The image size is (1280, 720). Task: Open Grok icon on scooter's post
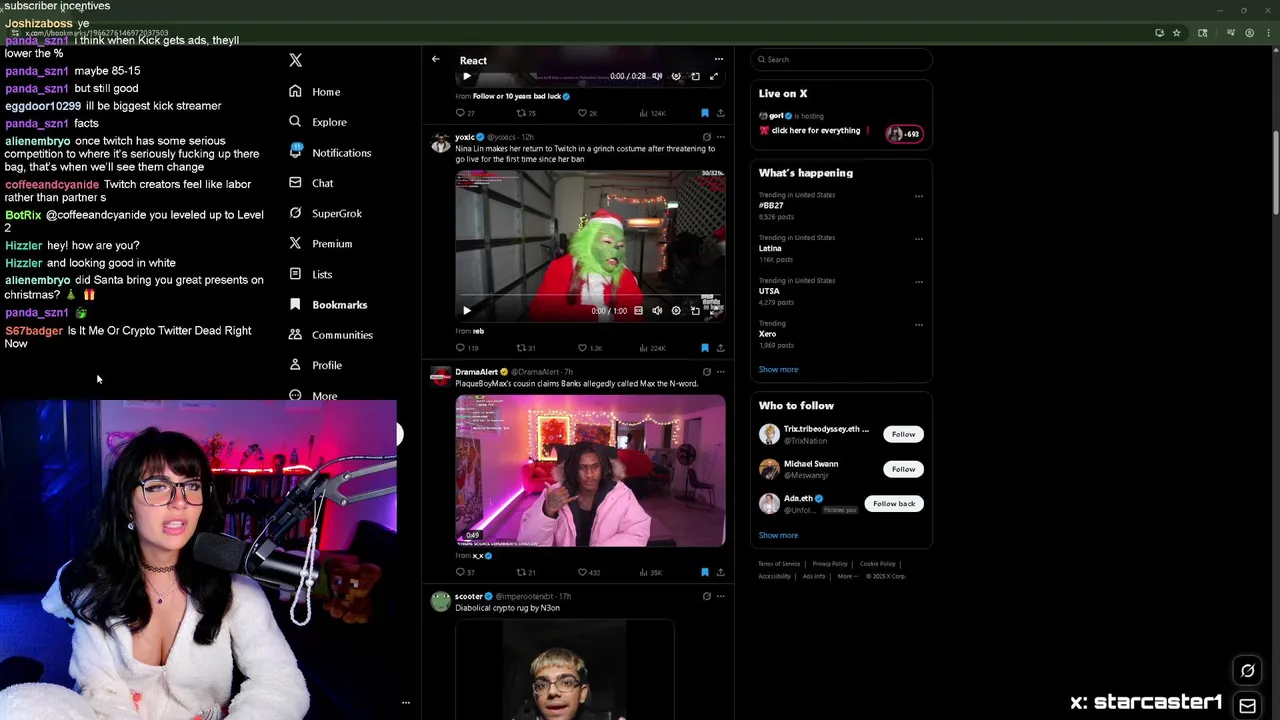pyautogui.click(x=706, y=596)
